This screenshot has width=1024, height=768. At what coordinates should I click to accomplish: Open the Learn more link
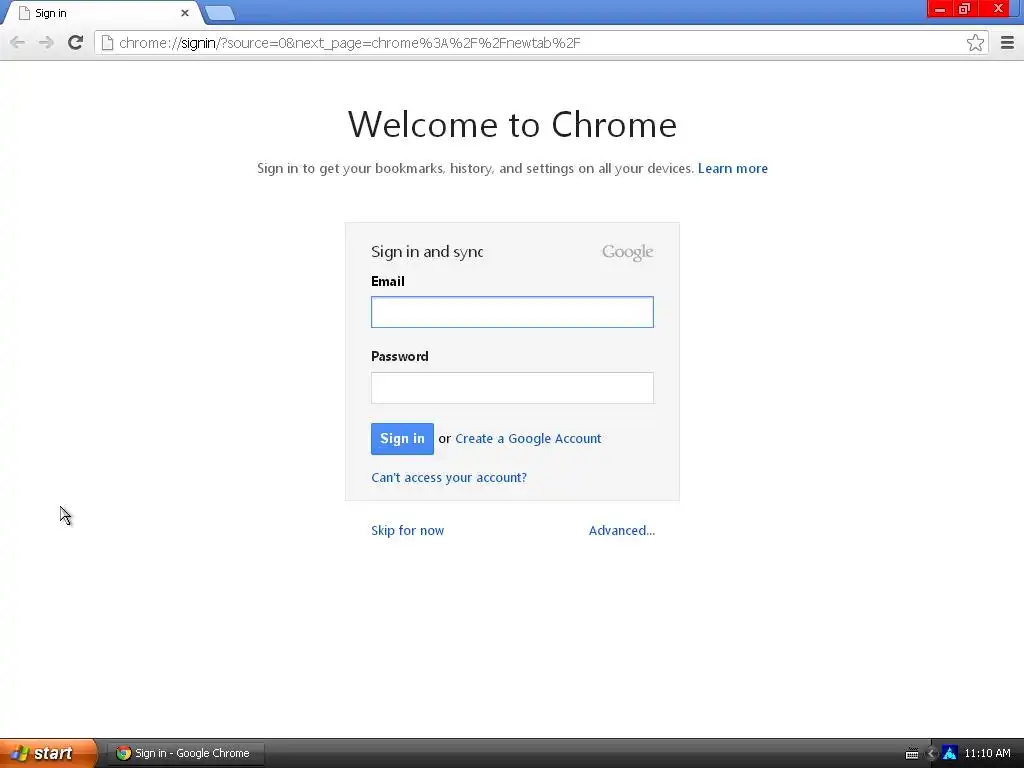click(x=733, y=168)
